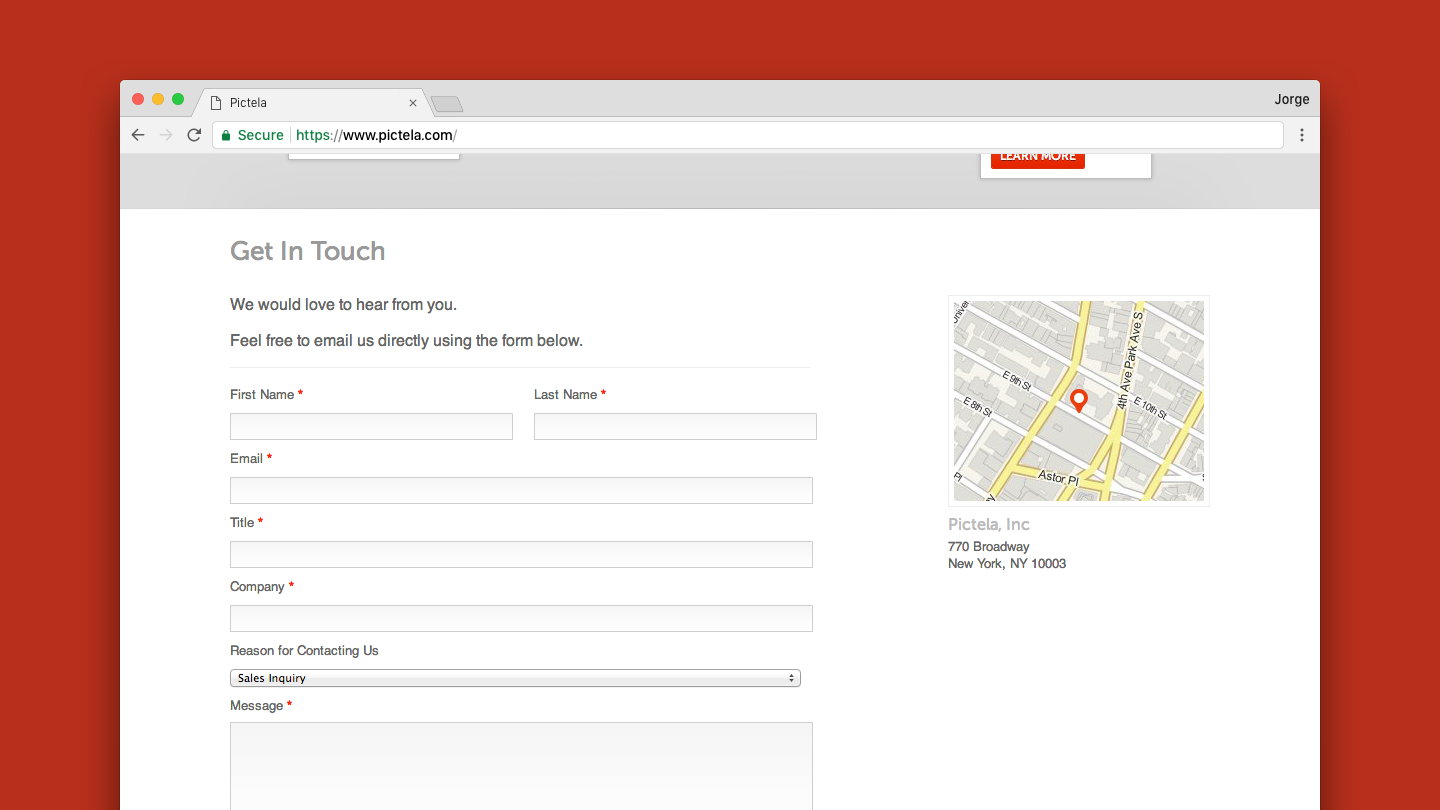1440x810 pixels.
Task: Click the browser forward arrow
Action: (166, 135)
